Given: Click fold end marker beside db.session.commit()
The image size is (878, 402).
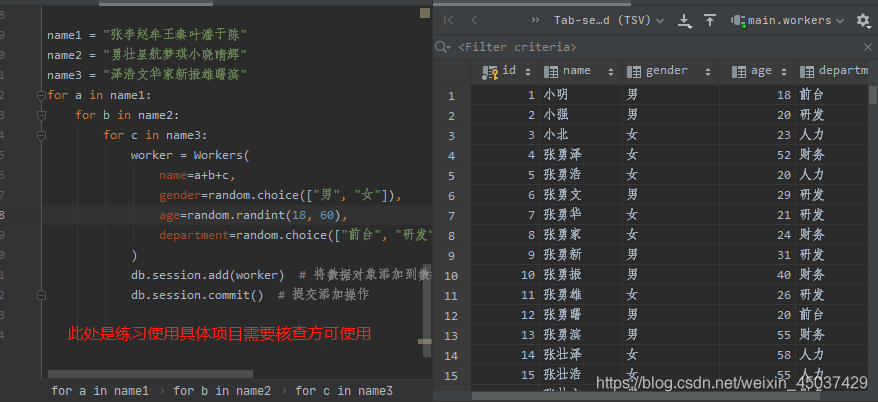Looking at the screenshot, I should click(41, 295).
